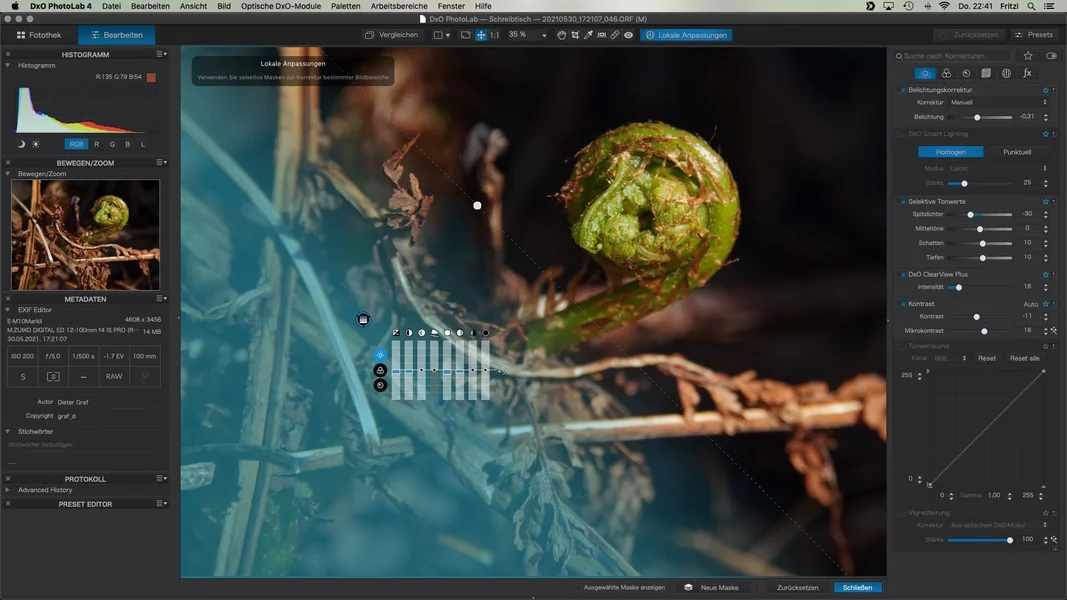
Task: Toggle the active corrections switch
Action: [1051, 56]
